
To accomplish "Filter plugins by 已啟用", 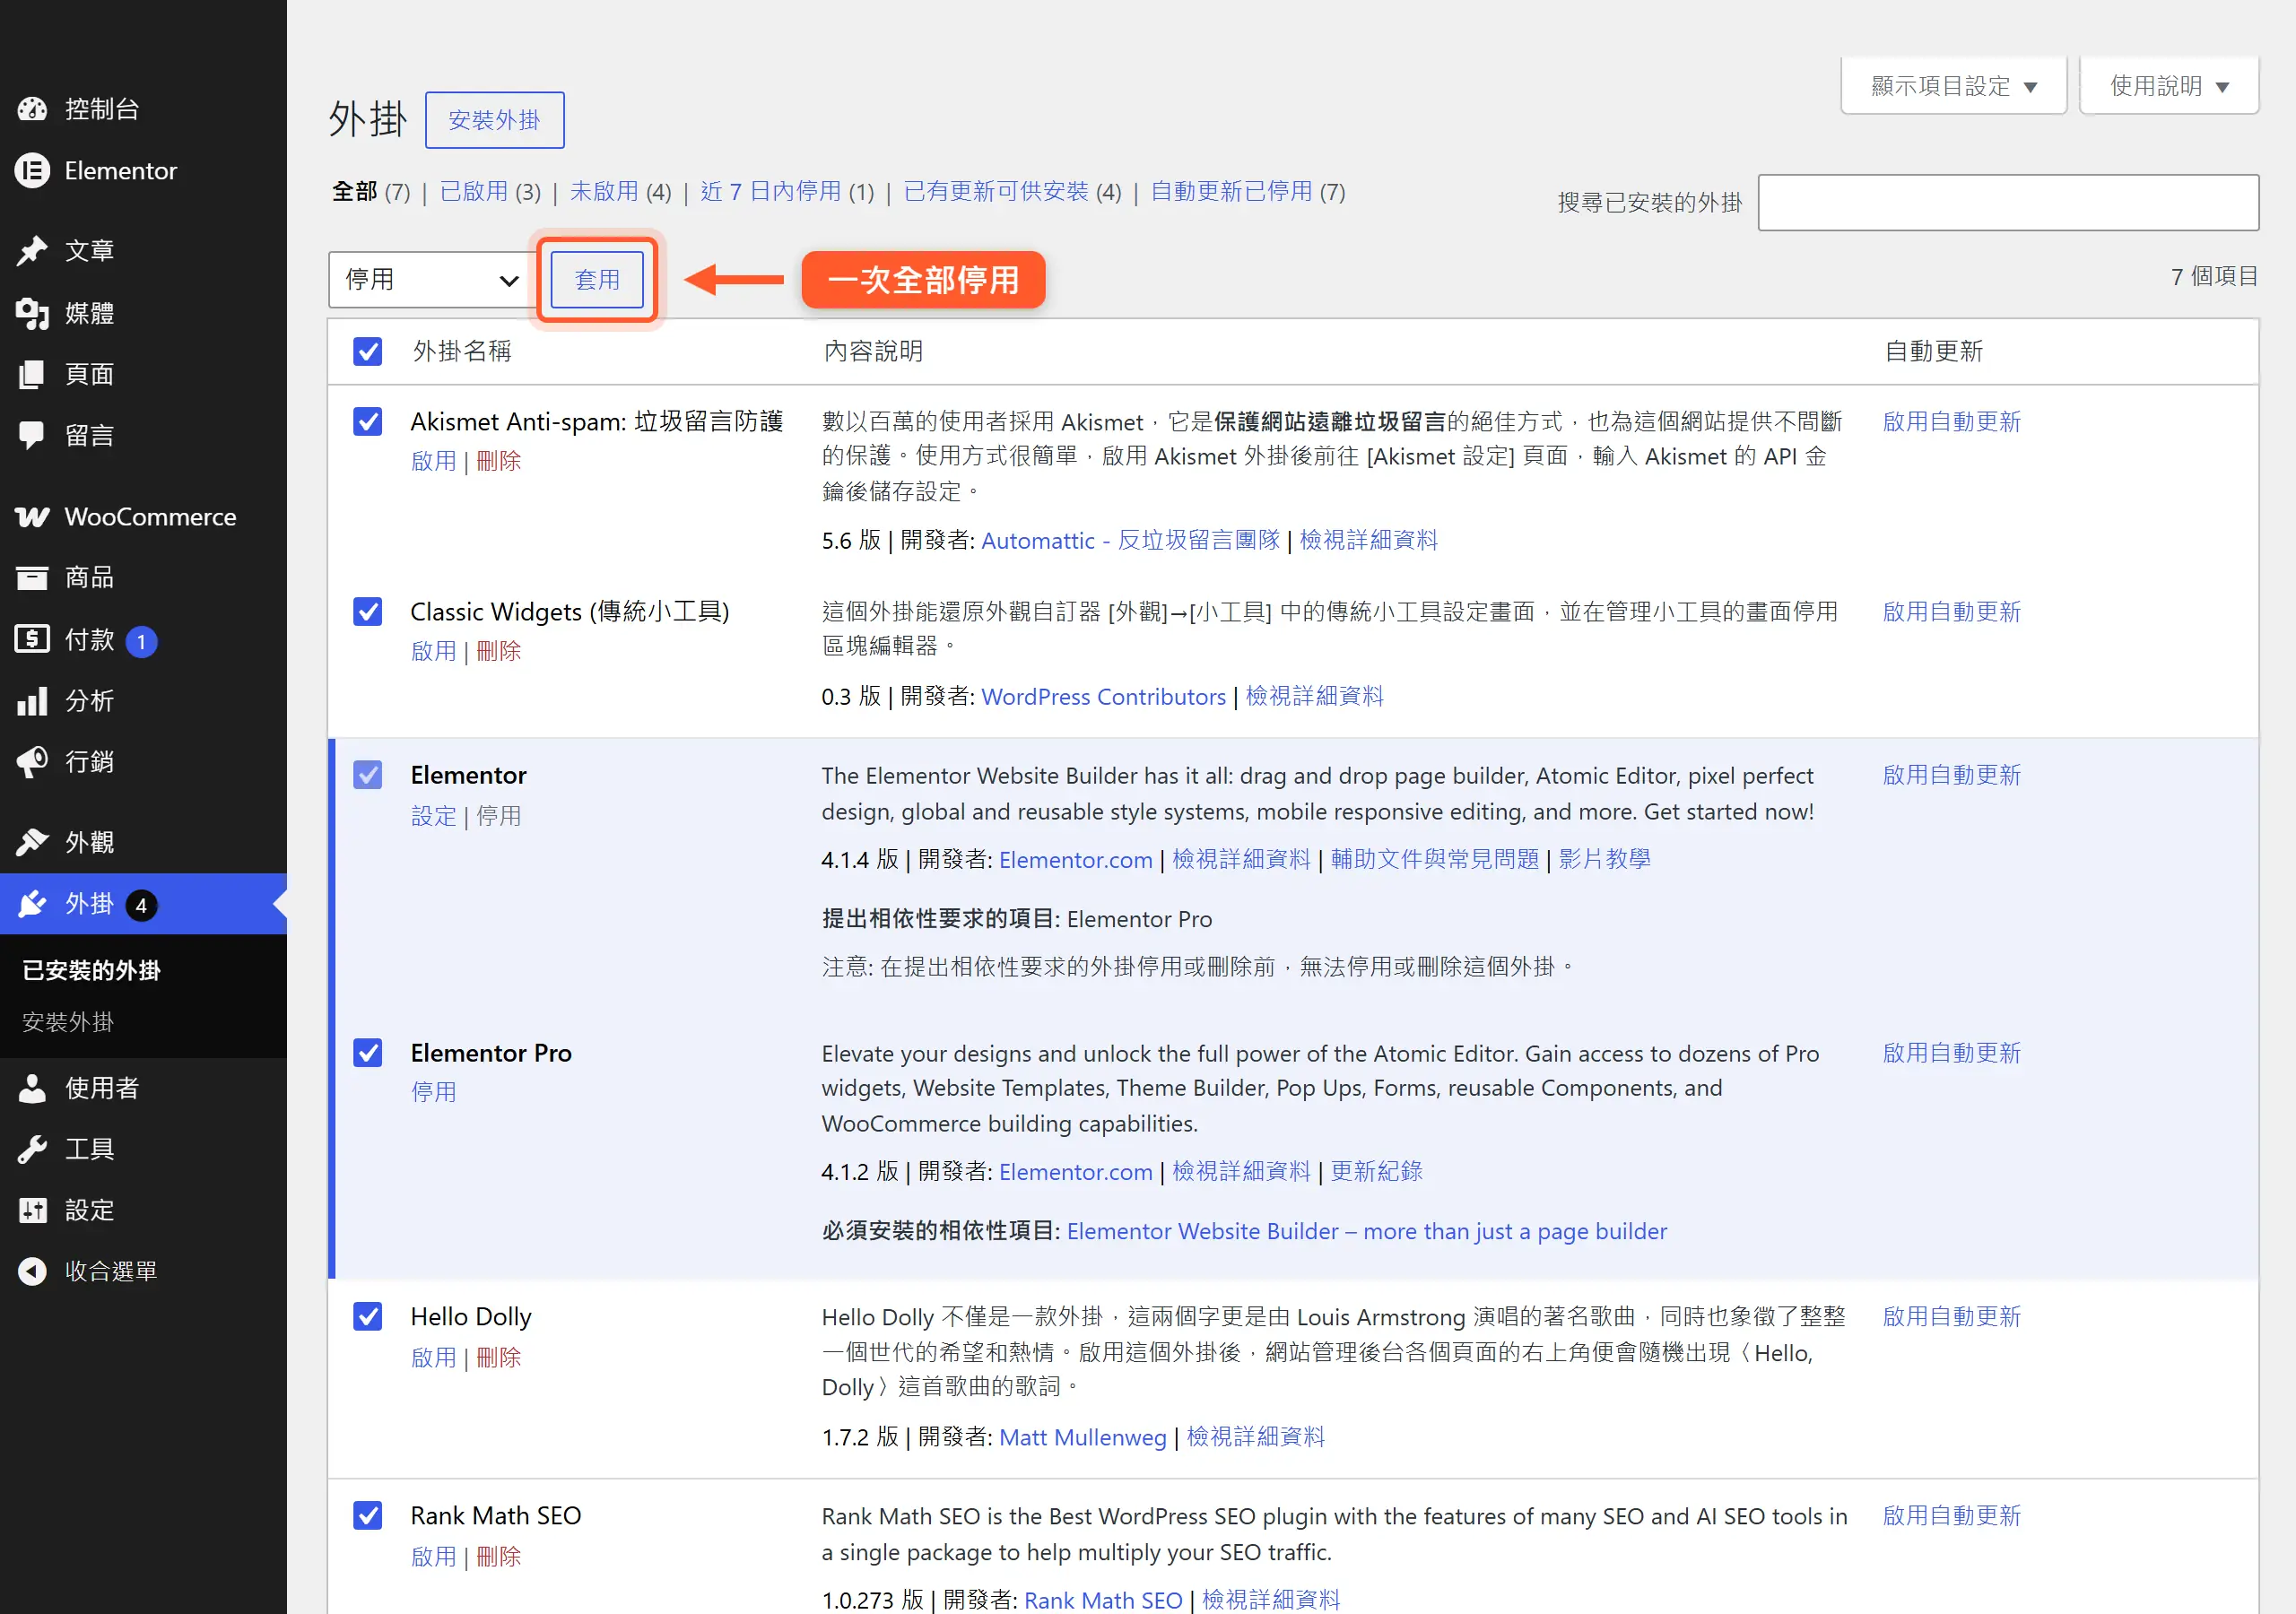I will pyautogui.click(x=474, y=191).
